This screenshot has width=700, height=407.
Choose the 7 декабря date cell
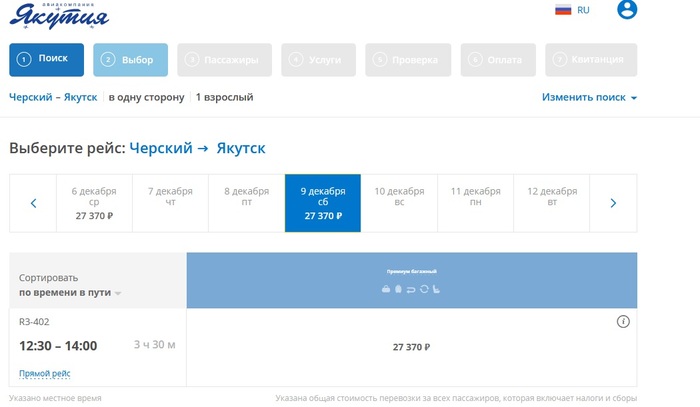point(171,204)
